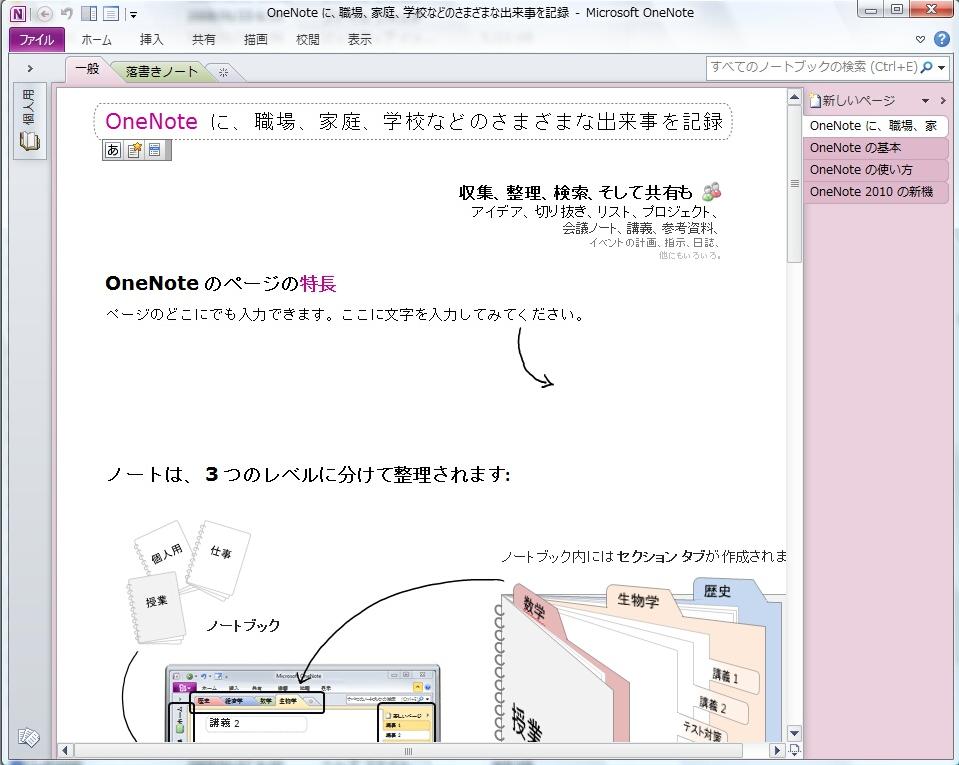This screenshot has width=959, height=765.
Task: Click the 生物学 section tab illustration
Action: [639, 600]
